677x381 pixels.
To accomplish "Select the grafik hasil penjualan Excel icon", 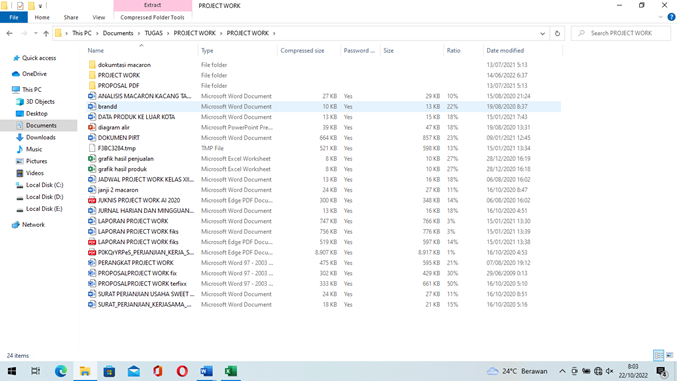I will point(92,159).
